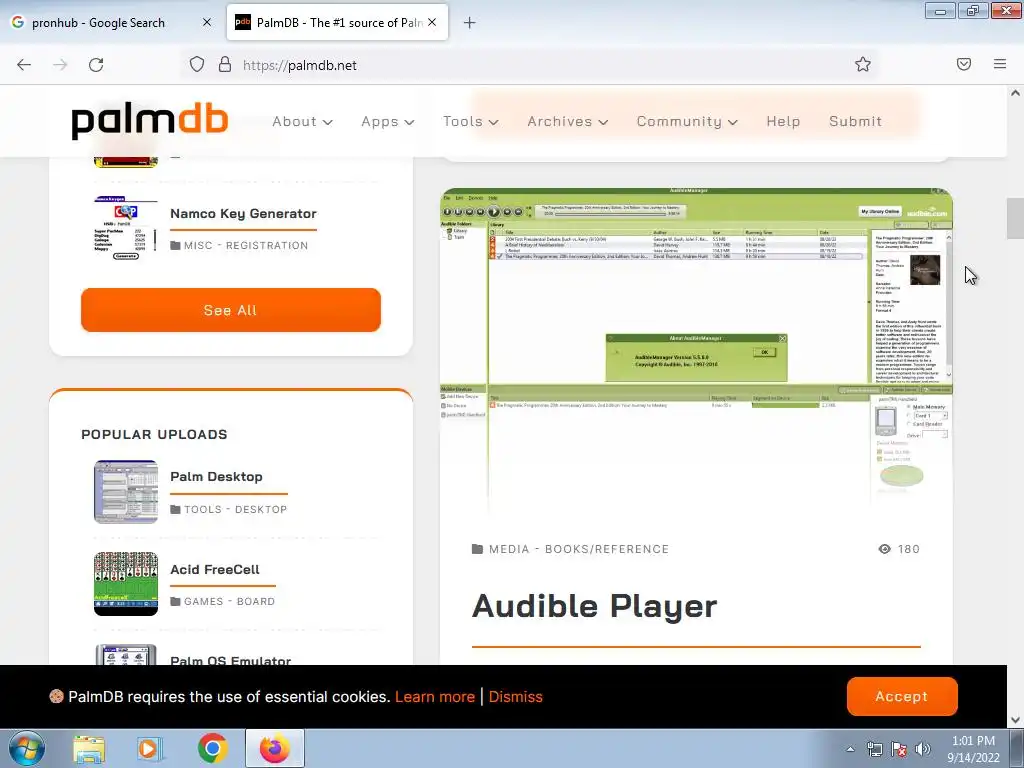This screenshot has height=768, width=1024.
Task: Open the Windows Start button
Action: point(27,748)
